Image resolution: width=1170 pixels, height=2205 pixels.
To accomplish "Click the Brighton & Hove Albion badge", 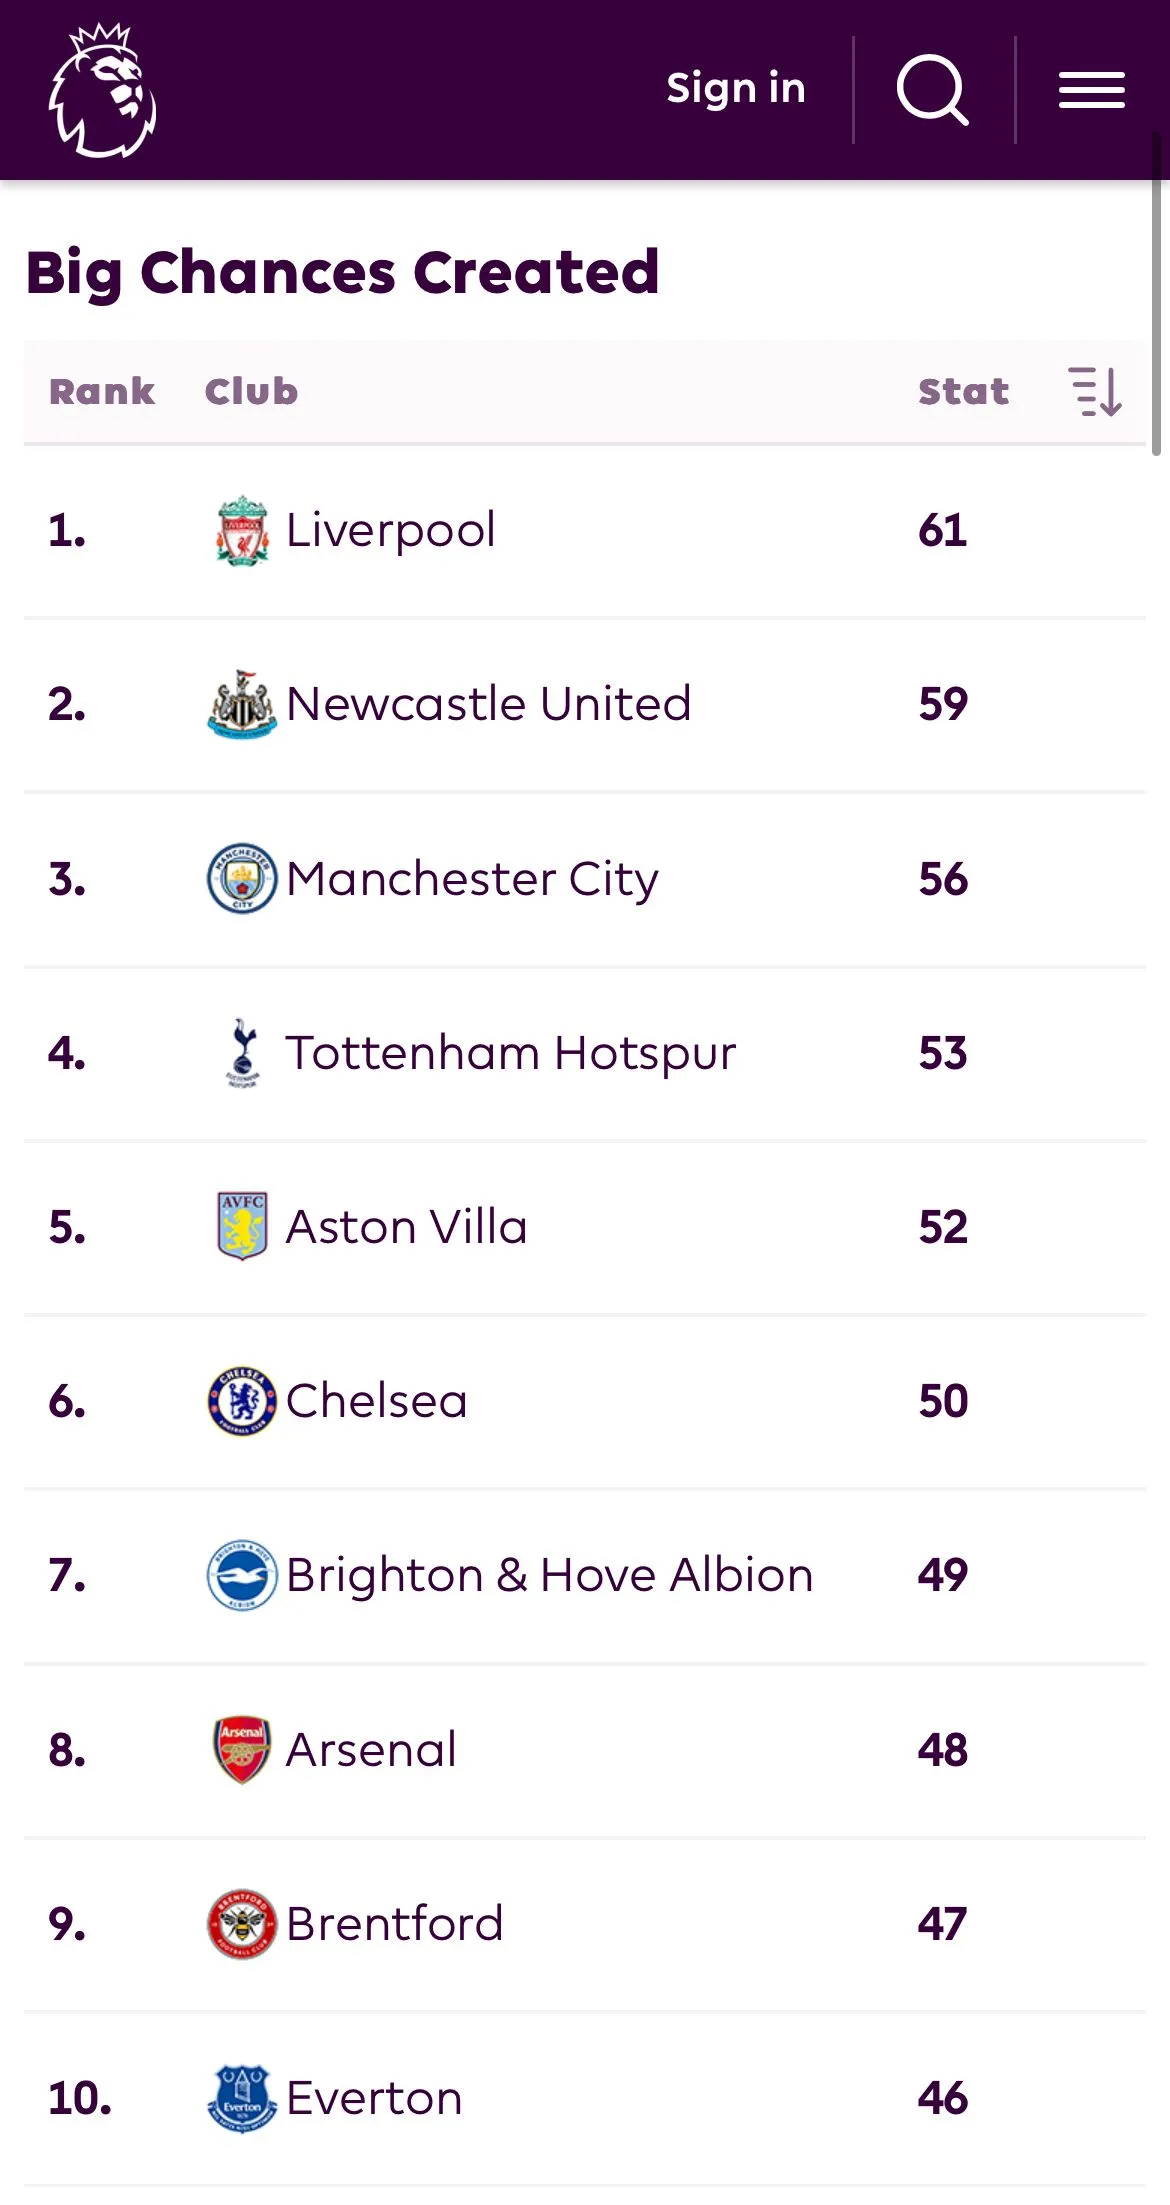I will click(x=242, y=1575).
